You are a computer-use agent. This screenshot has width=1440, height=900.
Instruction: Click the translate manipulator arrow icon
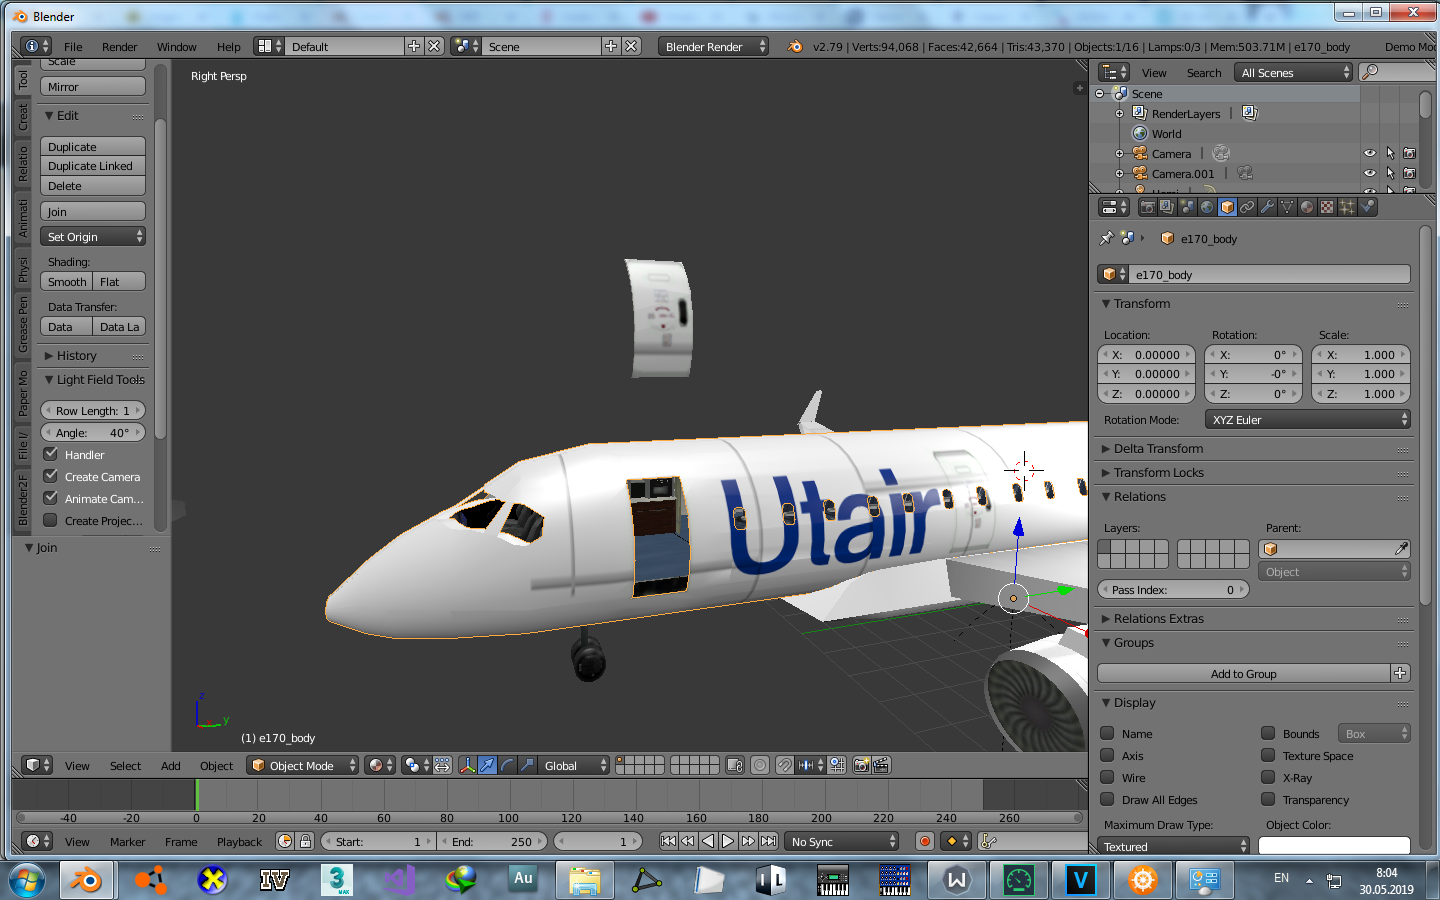pyautogui.click(x=487, y=765)
